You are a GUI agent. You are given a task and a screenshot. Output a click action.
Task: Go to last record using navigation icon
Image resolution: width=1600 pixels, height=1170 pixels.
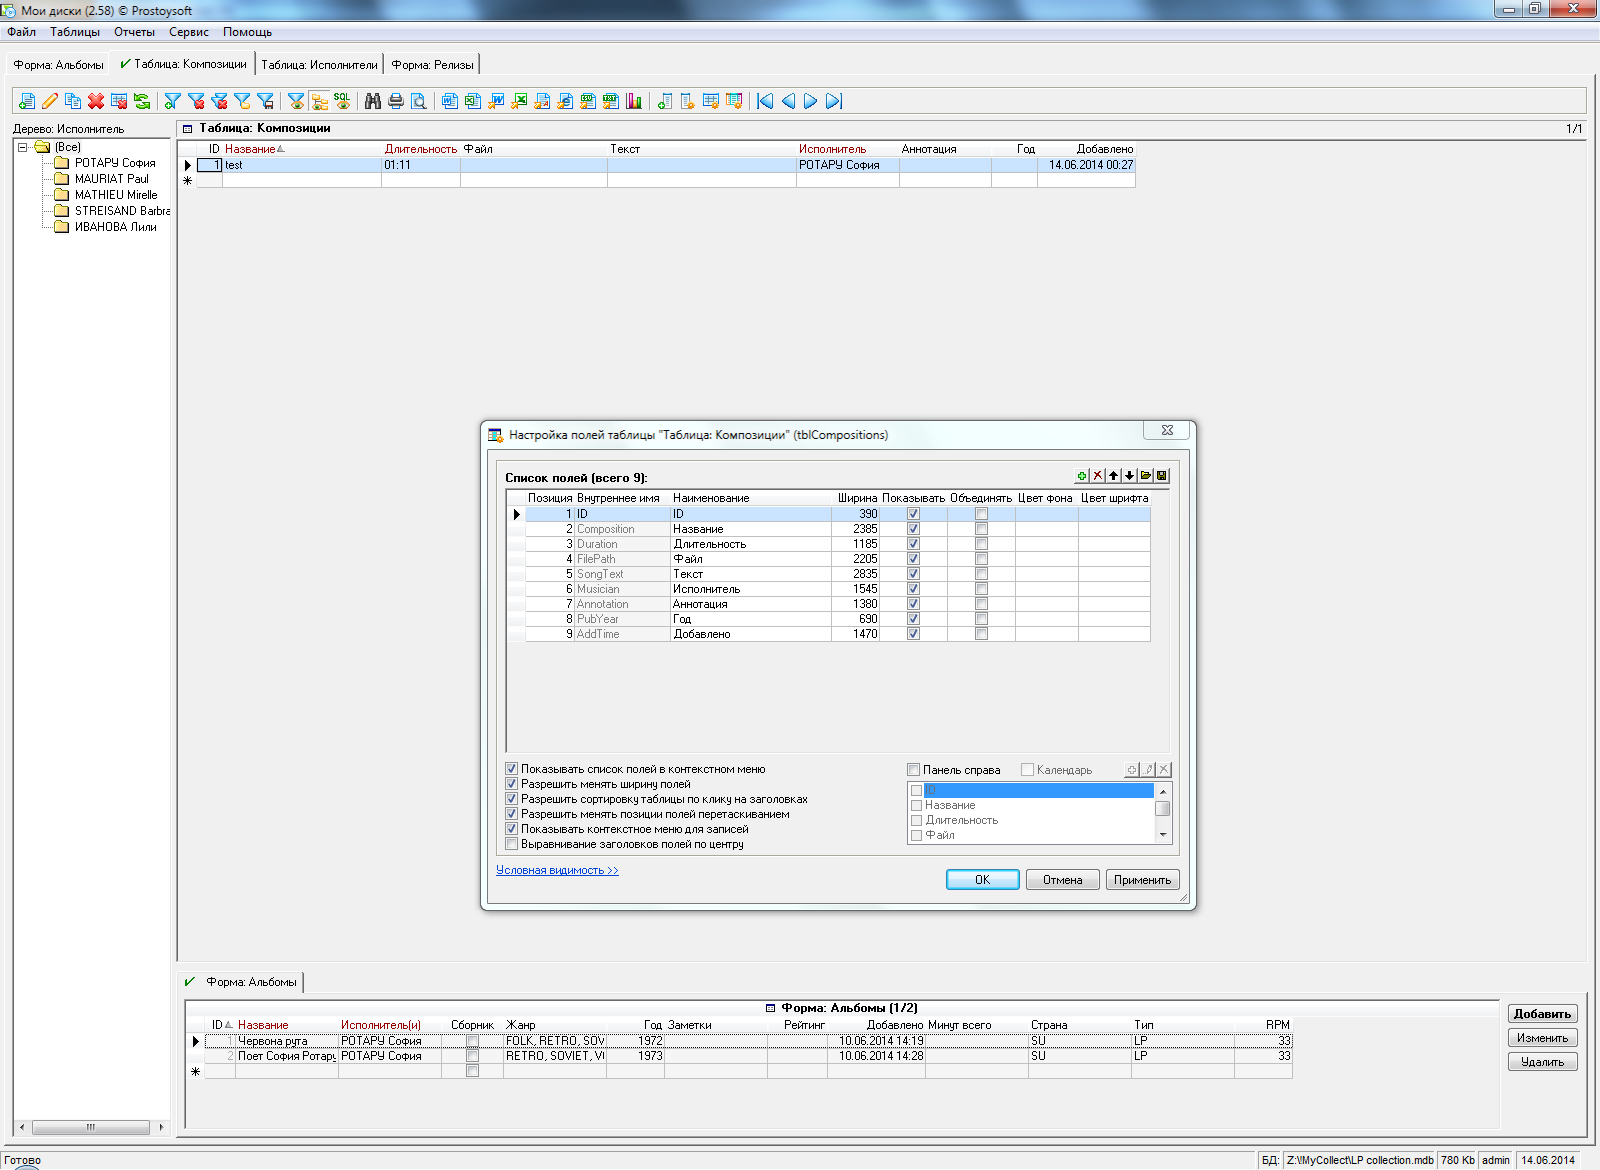tap(834, 101)
